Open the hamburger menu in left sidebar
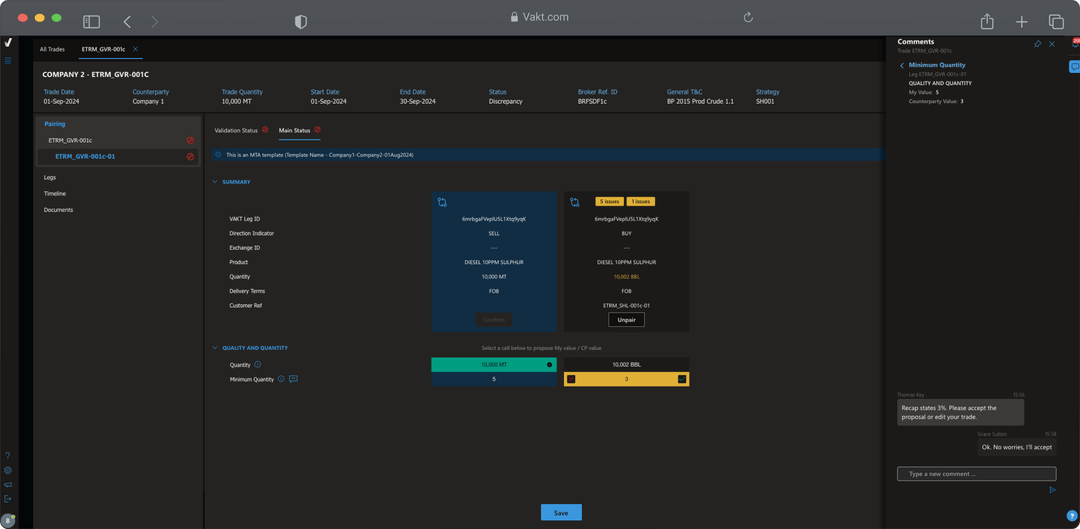 (8, 61)
